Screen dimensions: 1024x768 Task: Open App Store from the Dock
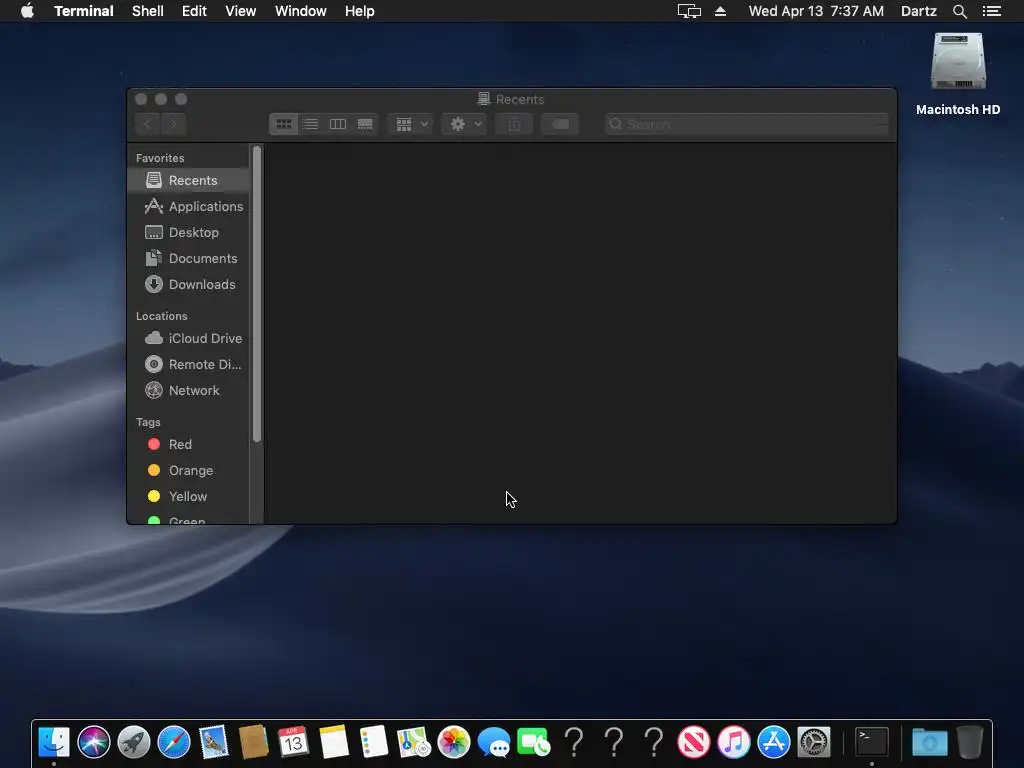774,742
